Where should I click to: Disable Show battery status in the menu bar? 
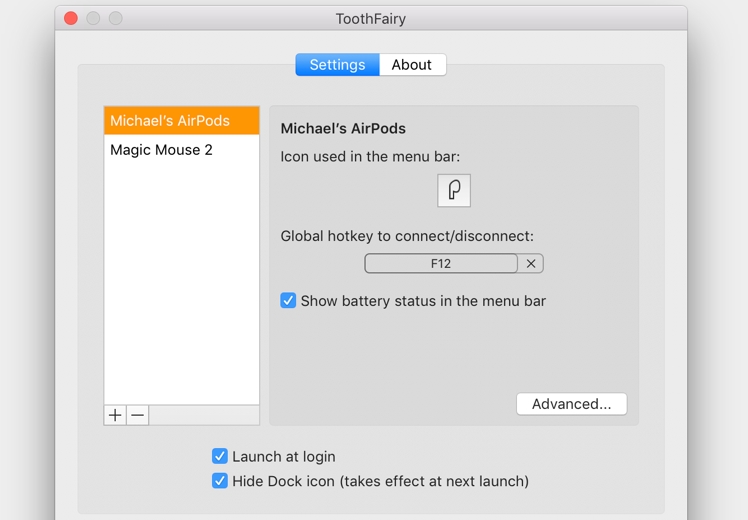coord(288,300)
